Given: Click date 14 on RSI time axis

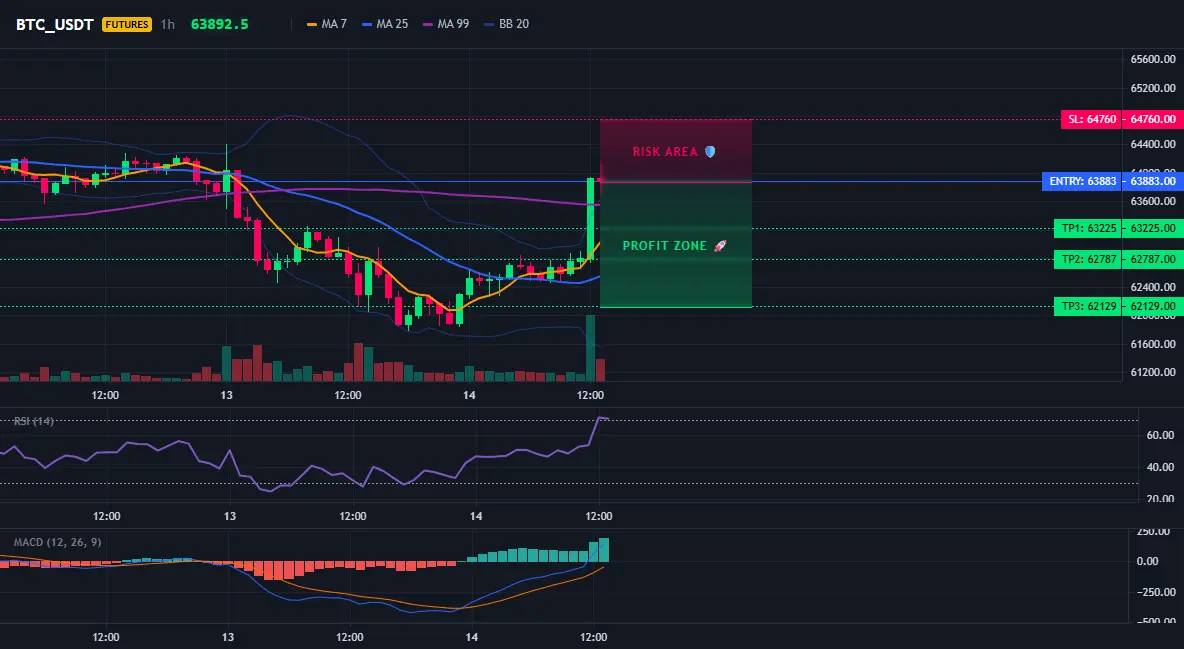Looking at the screenshot, I should pos(476,516).
